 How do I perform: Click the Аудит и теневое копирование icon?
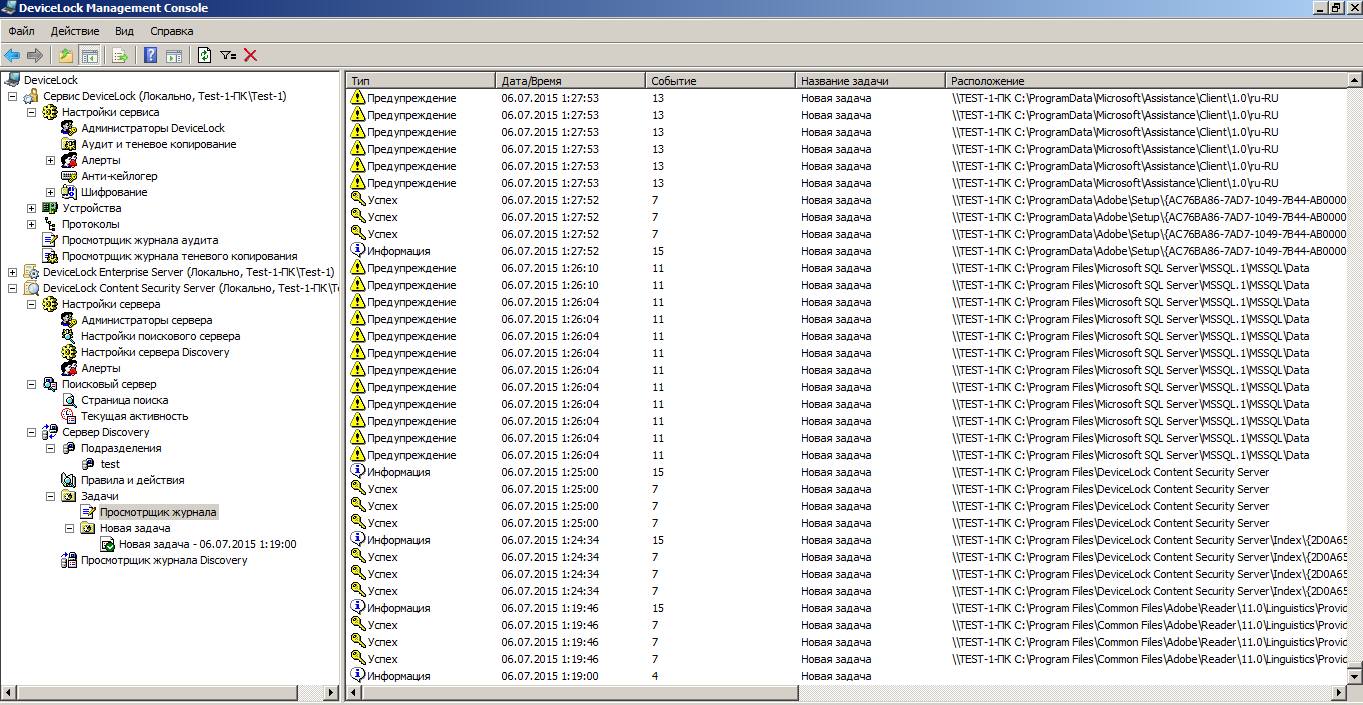coord(69,144)
